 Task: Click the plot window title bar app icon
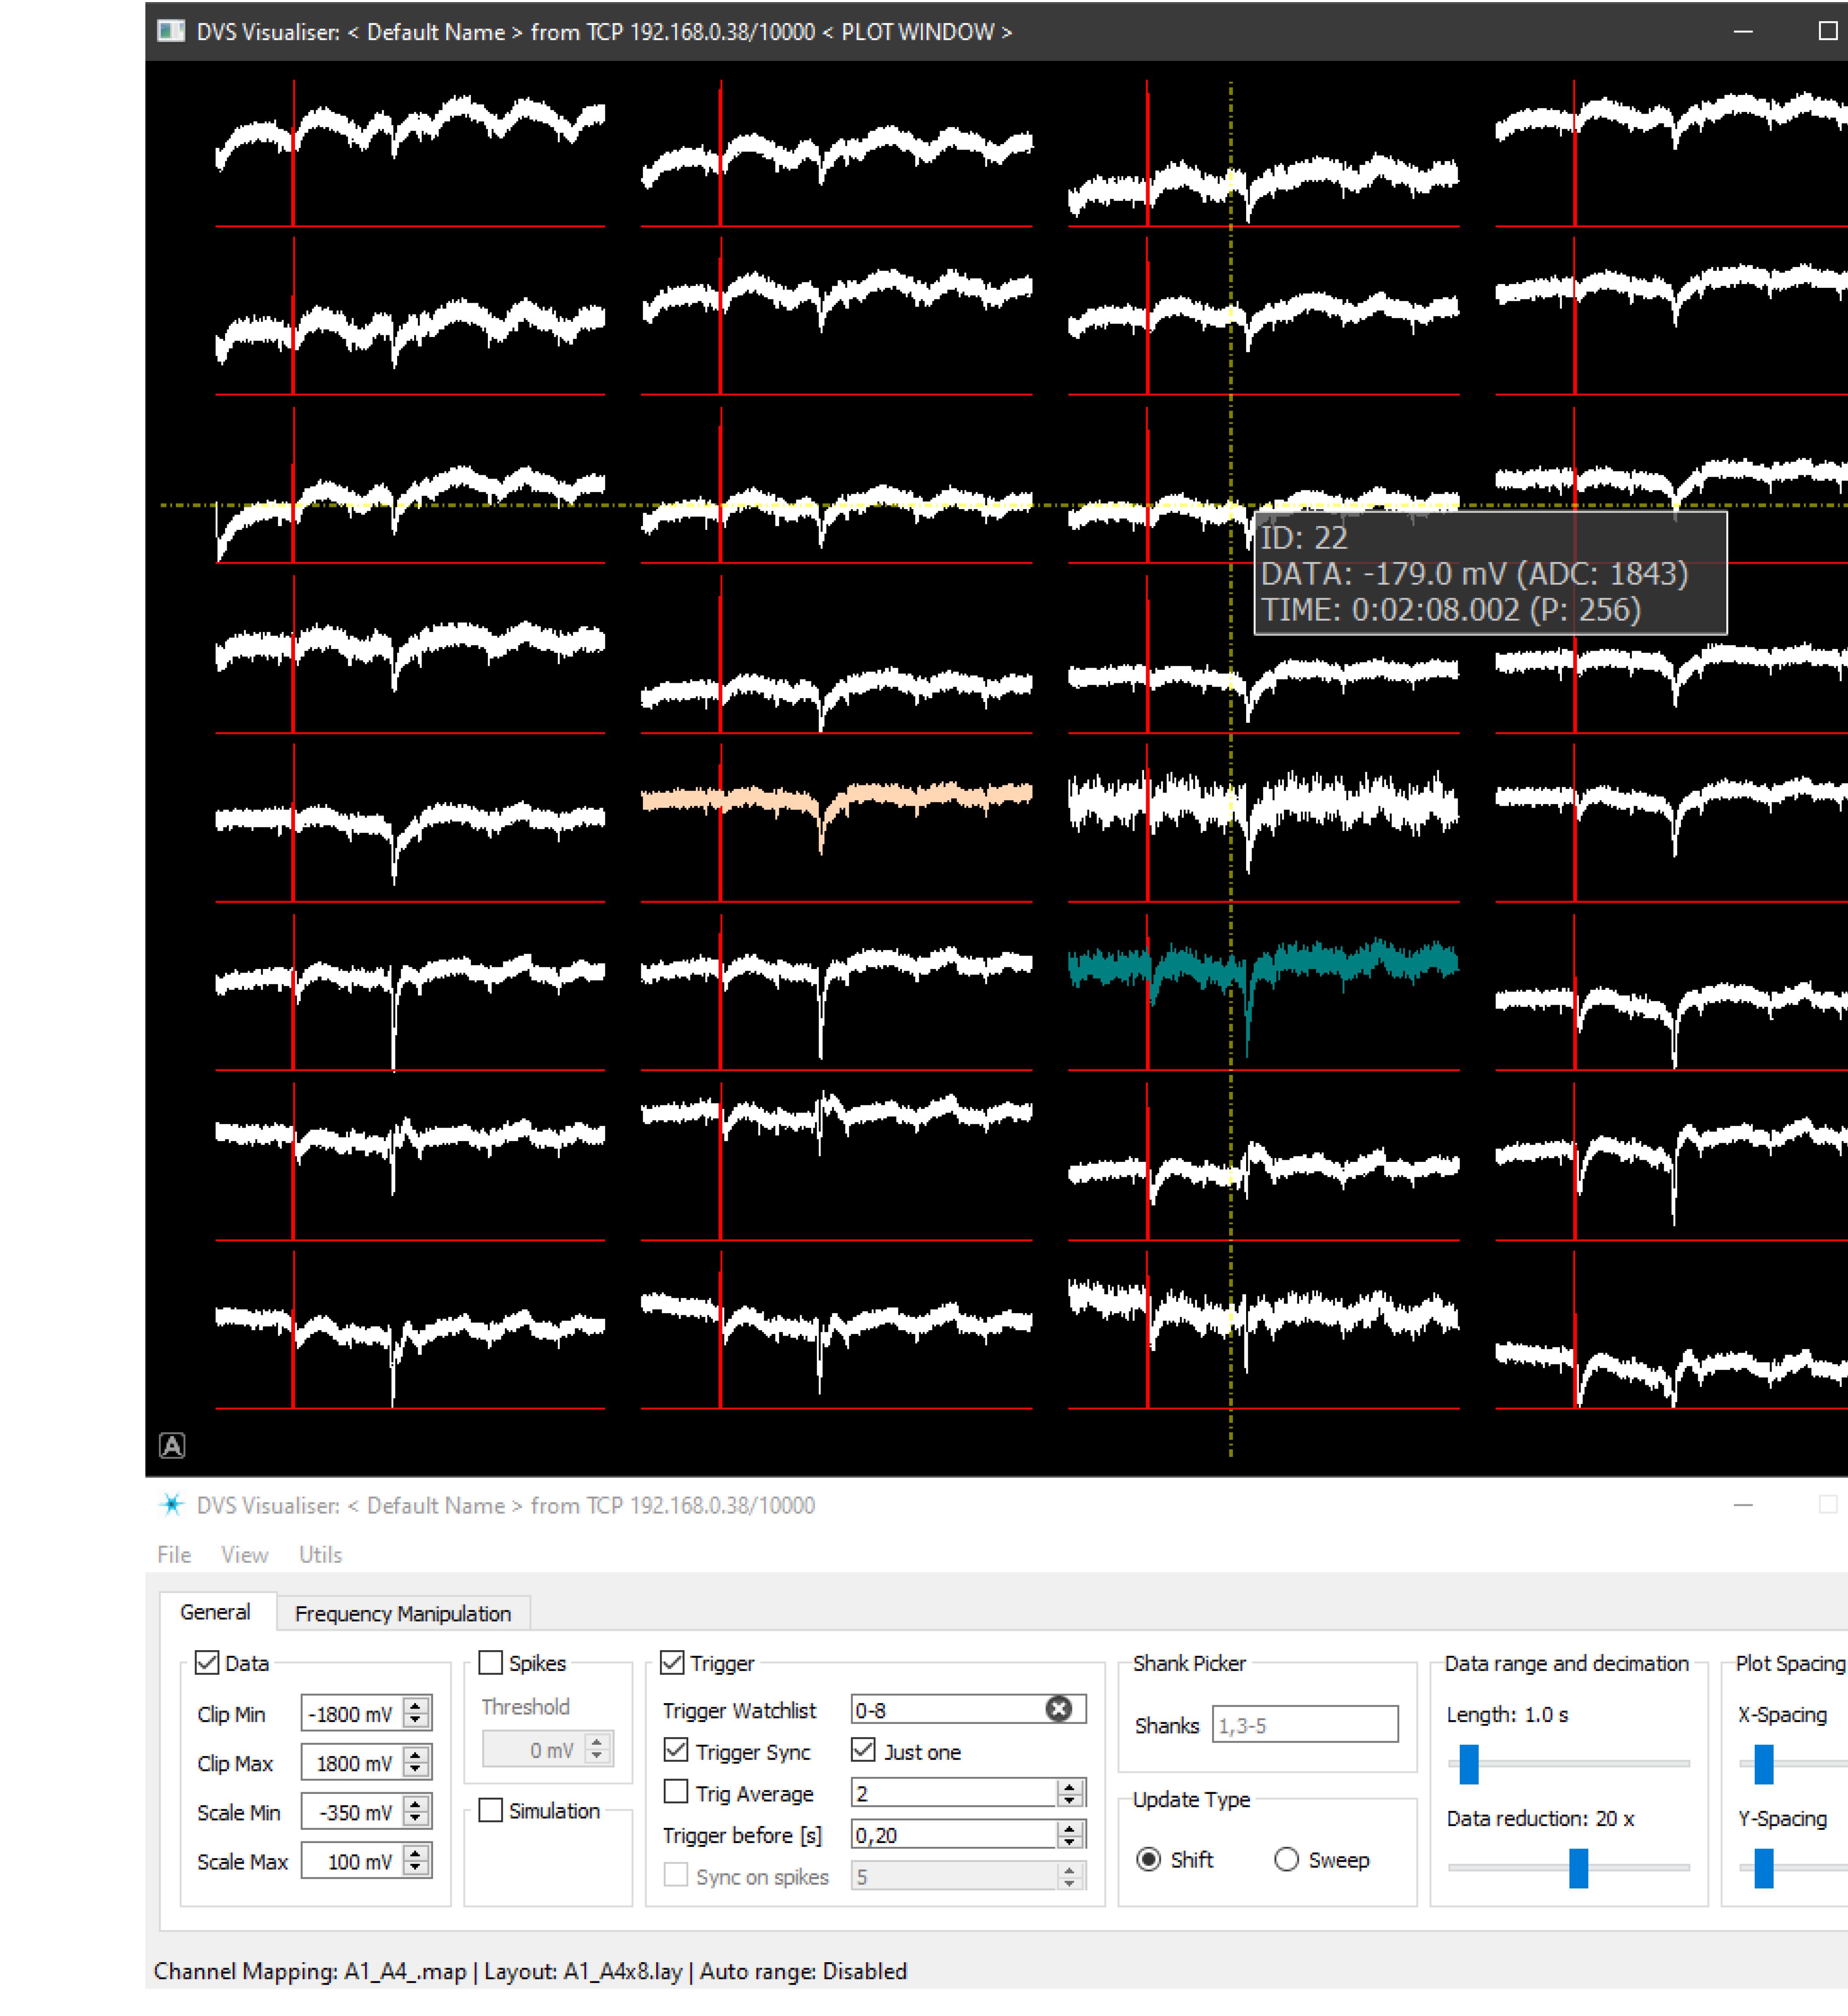point(171,31)
